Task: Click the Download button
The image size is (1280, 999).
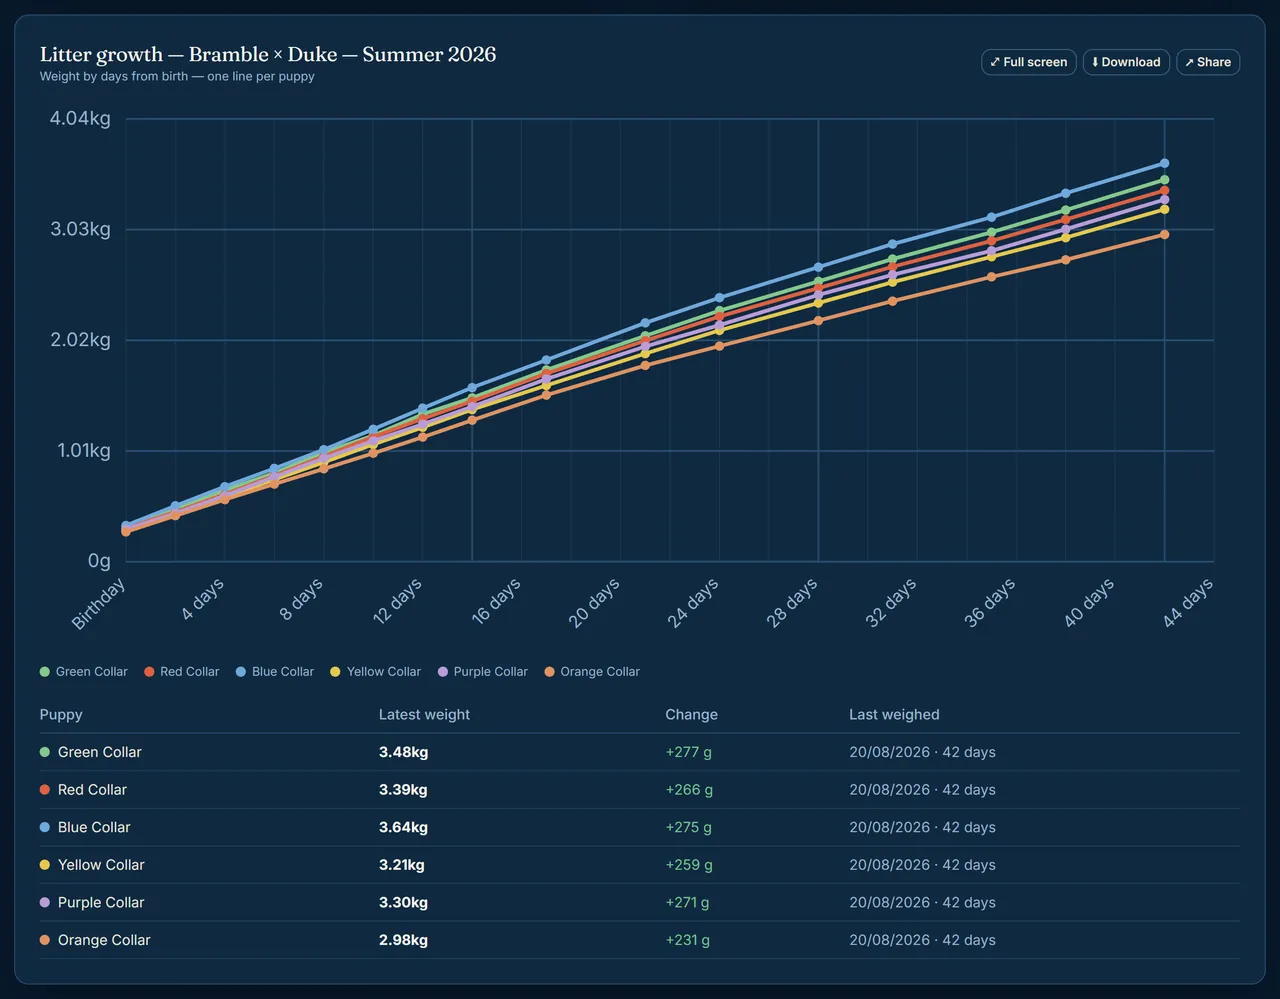Action: coord(1126,62)
